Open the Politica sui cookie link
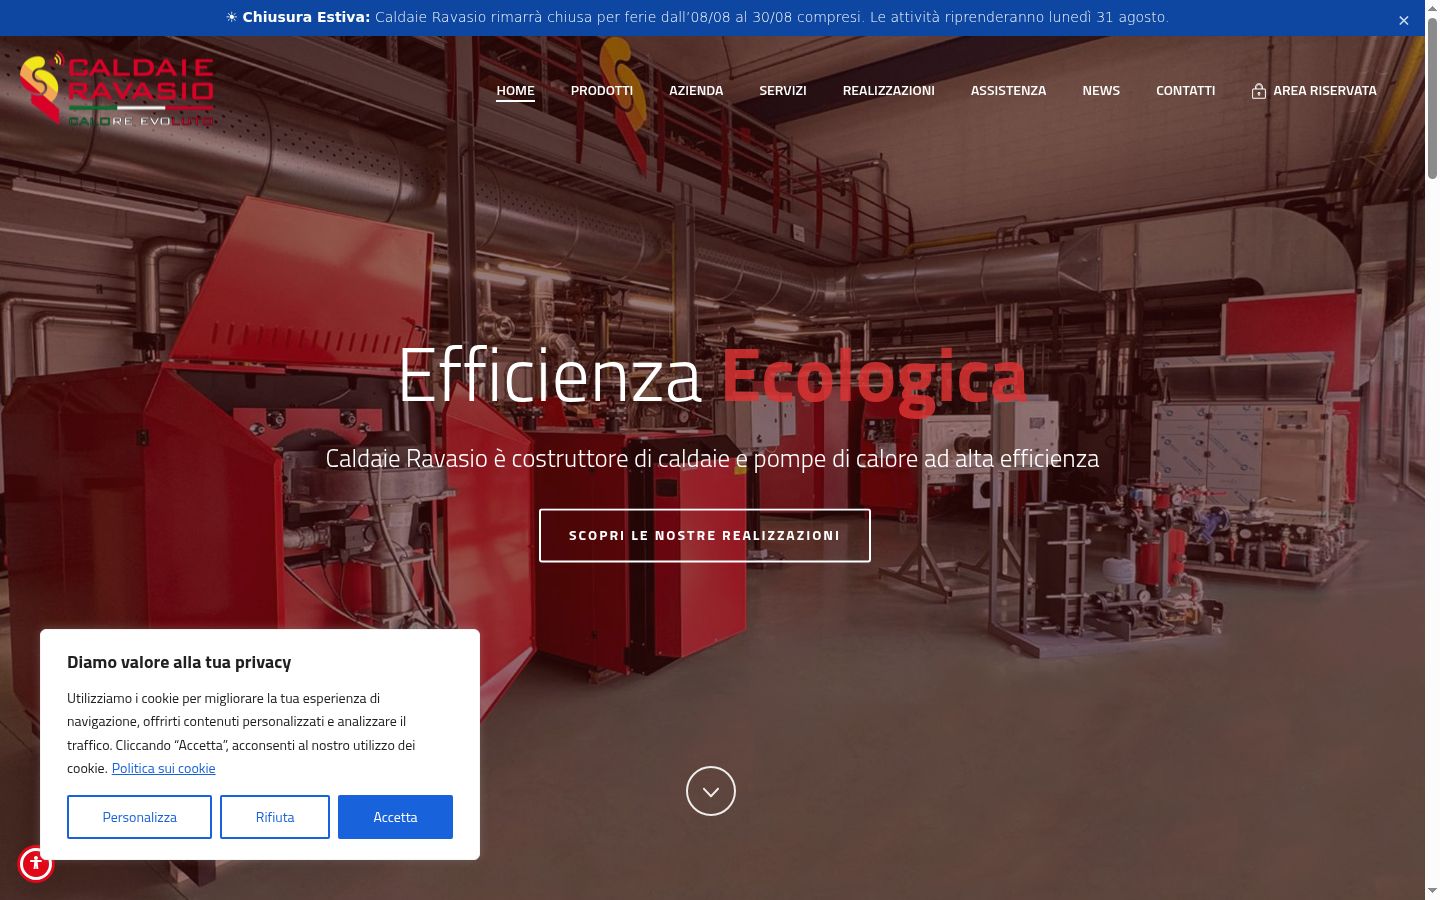This screenshot has height=900, width=1440. point(164,768)
